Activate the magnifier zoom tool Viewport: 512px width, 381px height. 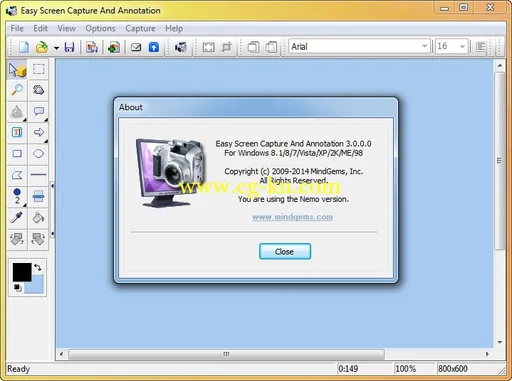[x=17, y=90]
